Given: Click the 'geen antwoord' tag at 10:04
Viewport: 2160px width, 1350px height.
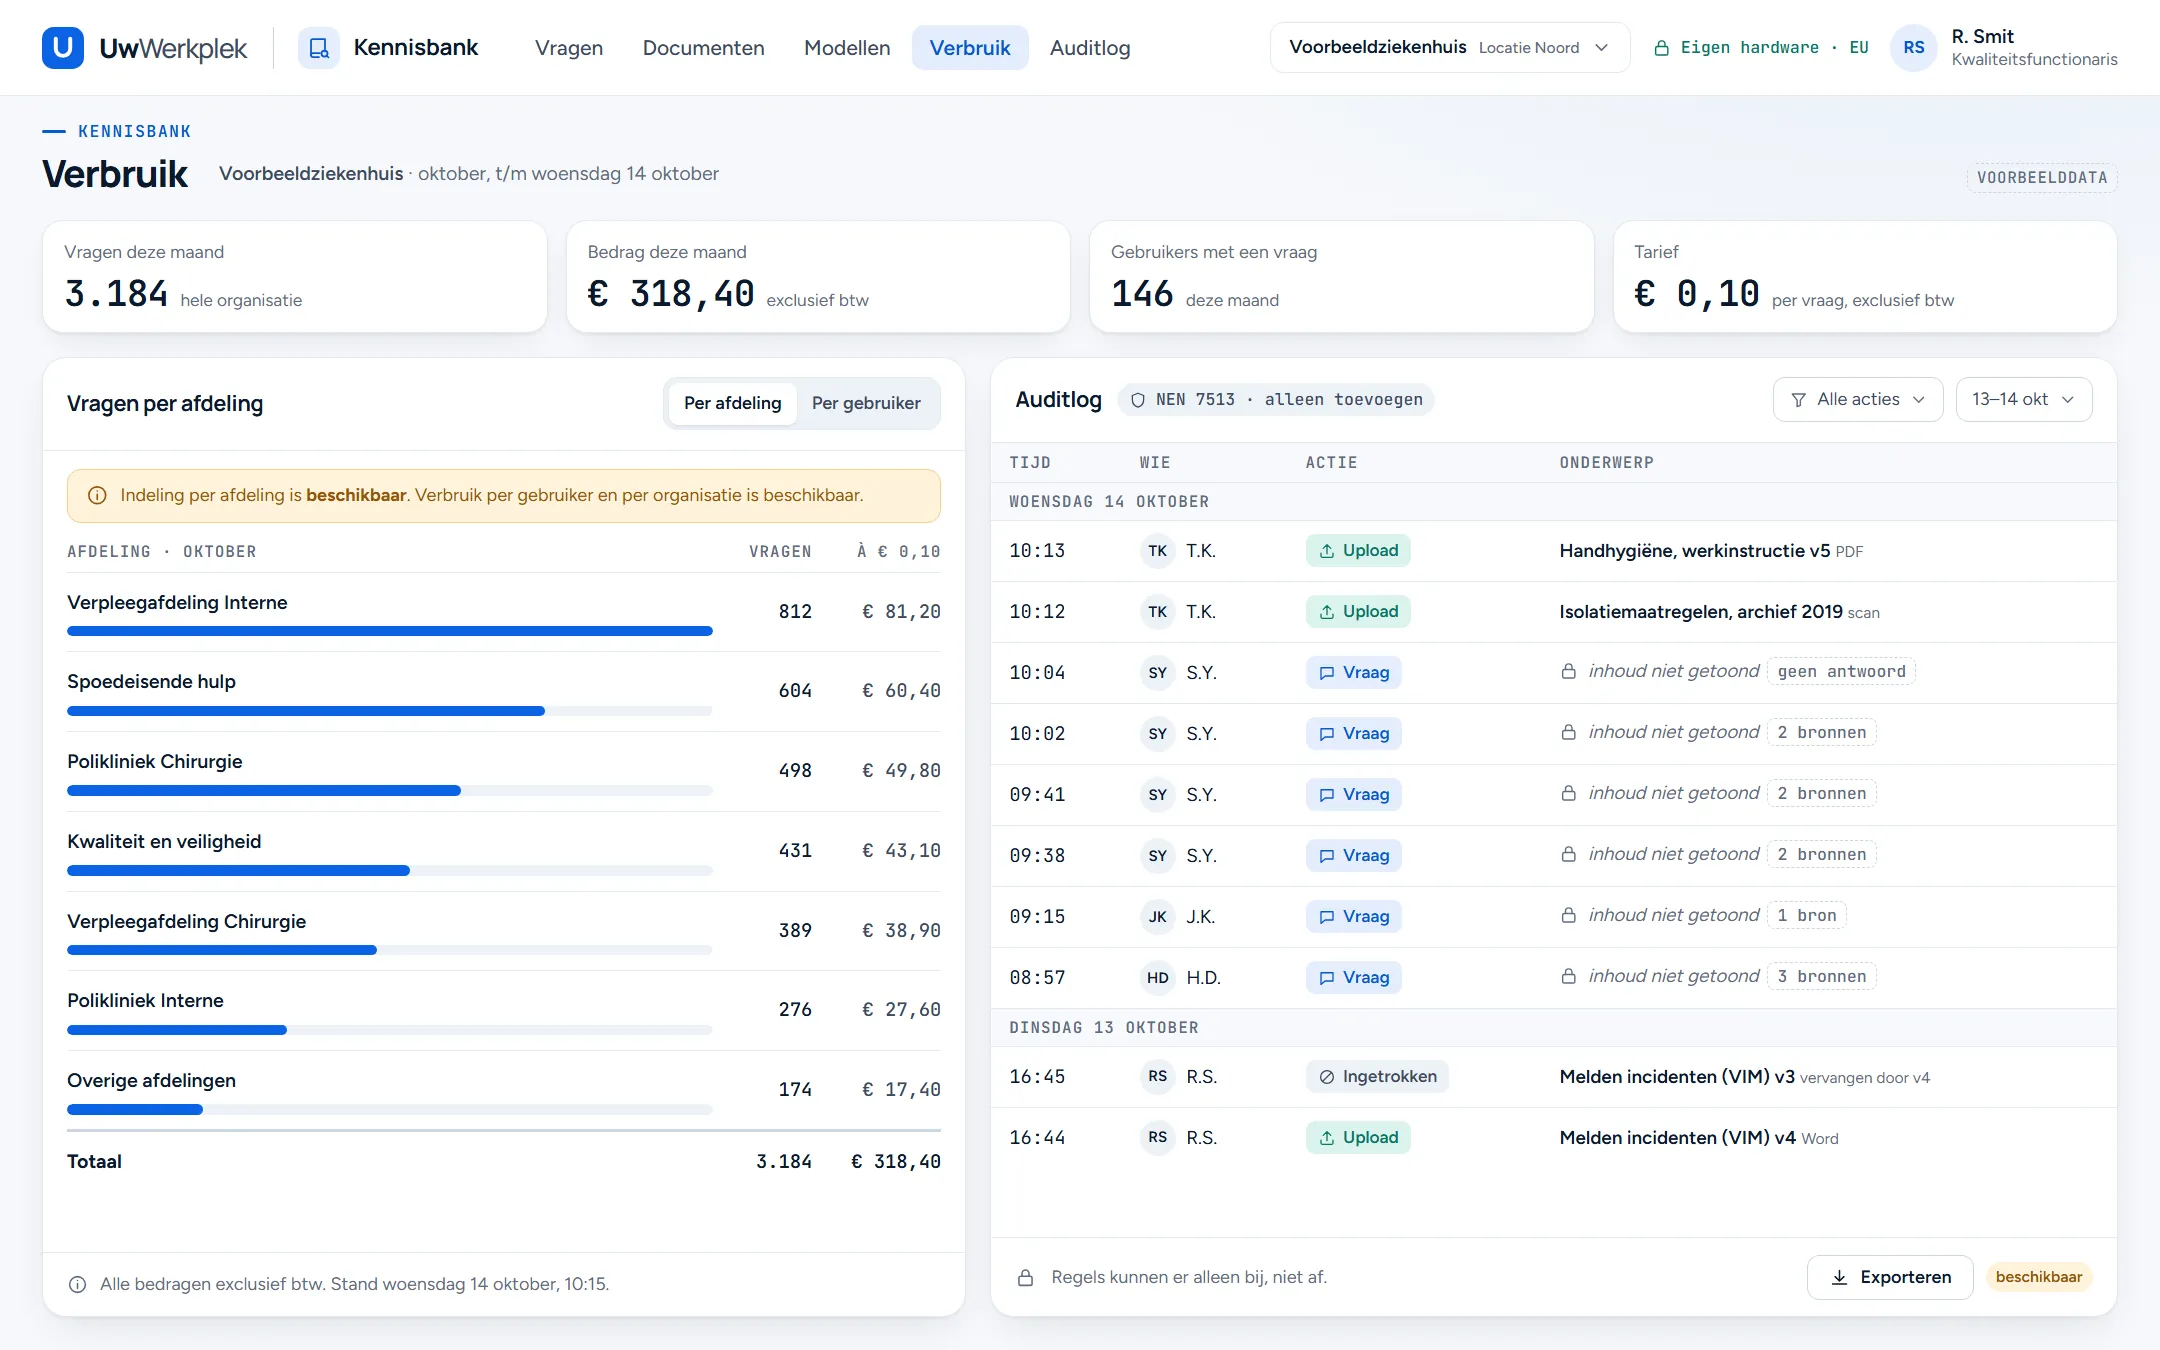Looking at the screenshot, I should (1841, 672).
